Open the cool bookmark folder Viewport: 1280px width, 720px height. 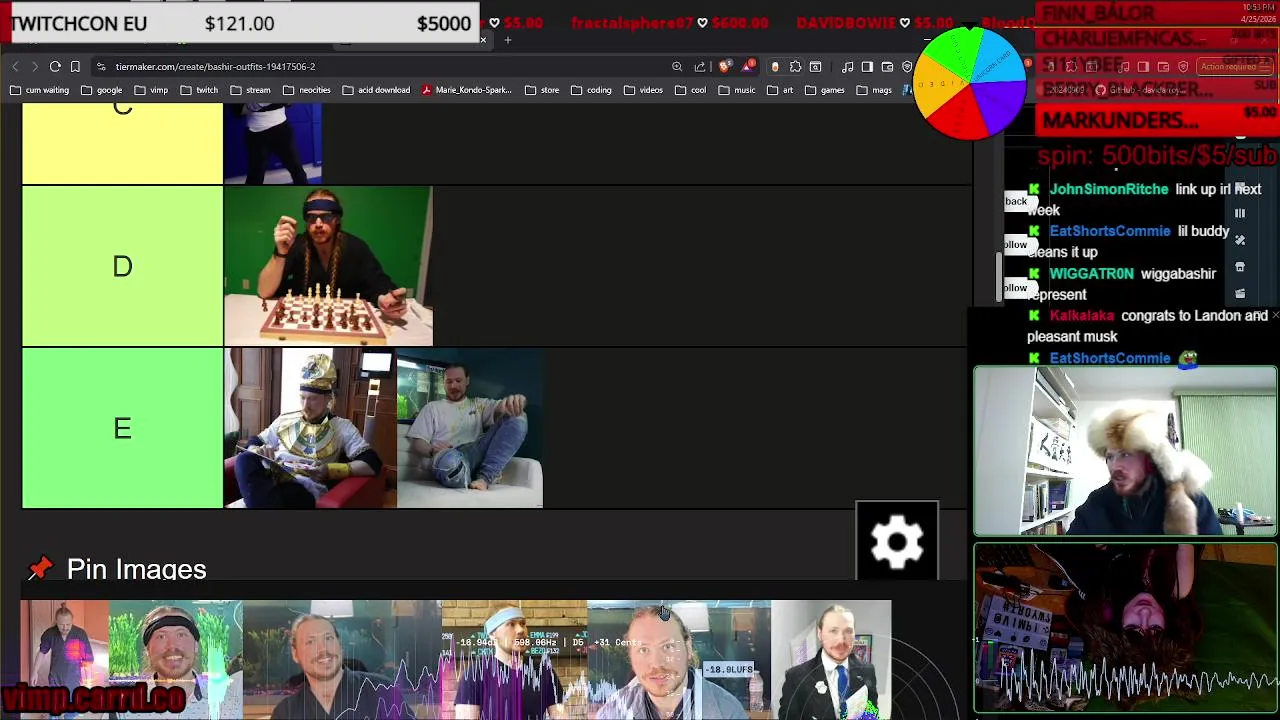(x=690, y=90)
